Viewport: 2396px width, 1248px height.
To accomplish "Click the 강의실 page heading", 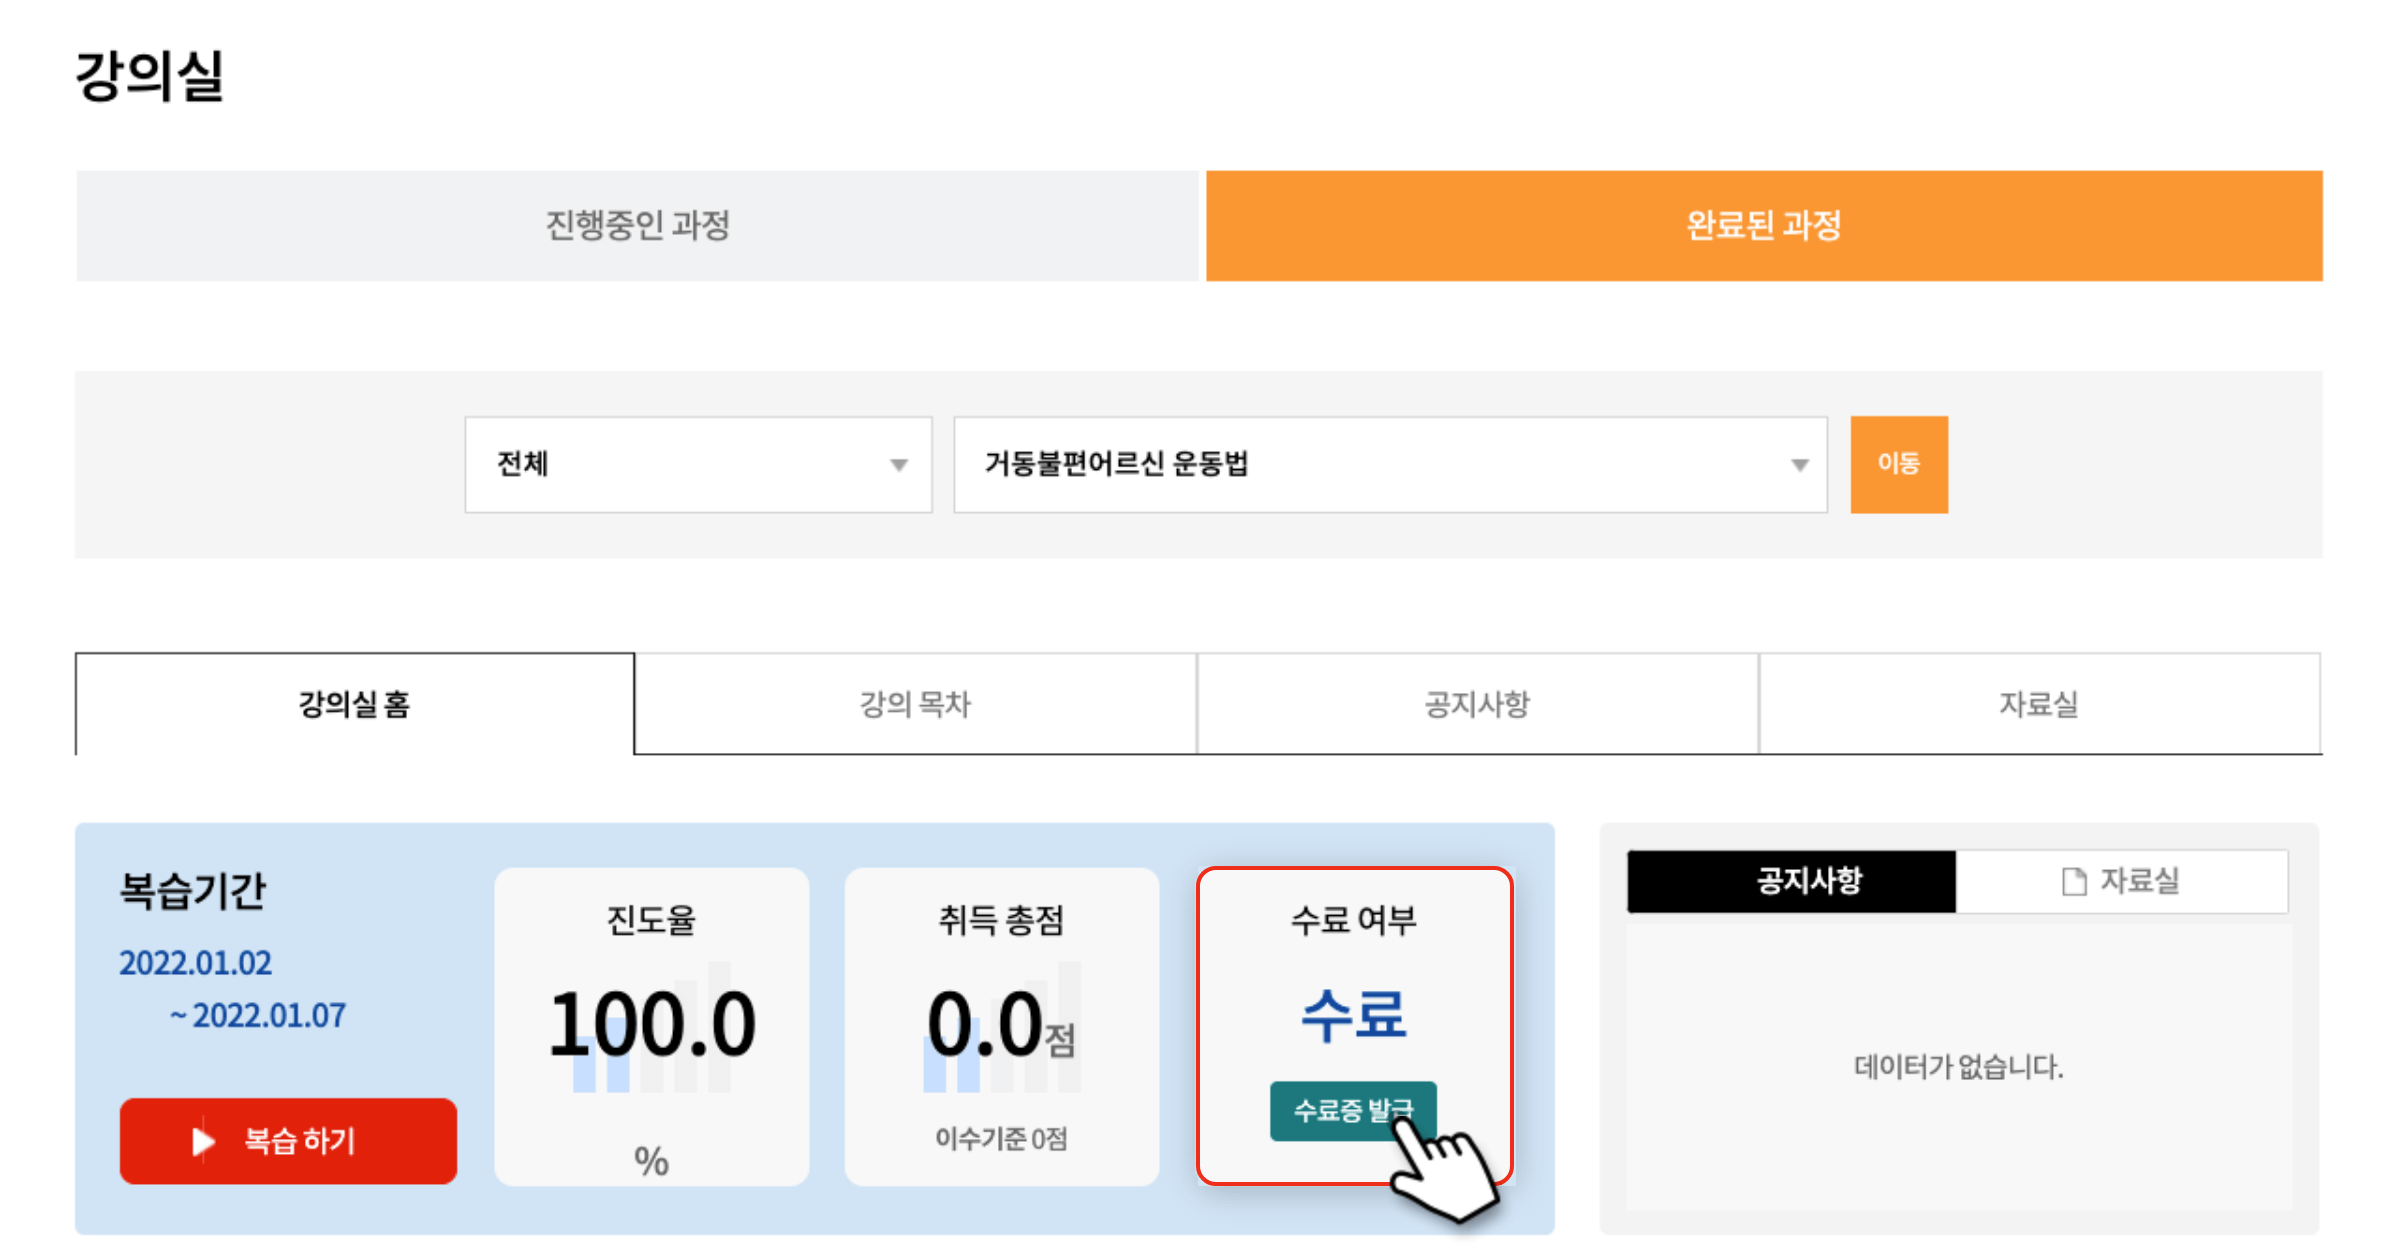I will click(x=150, y=76).
